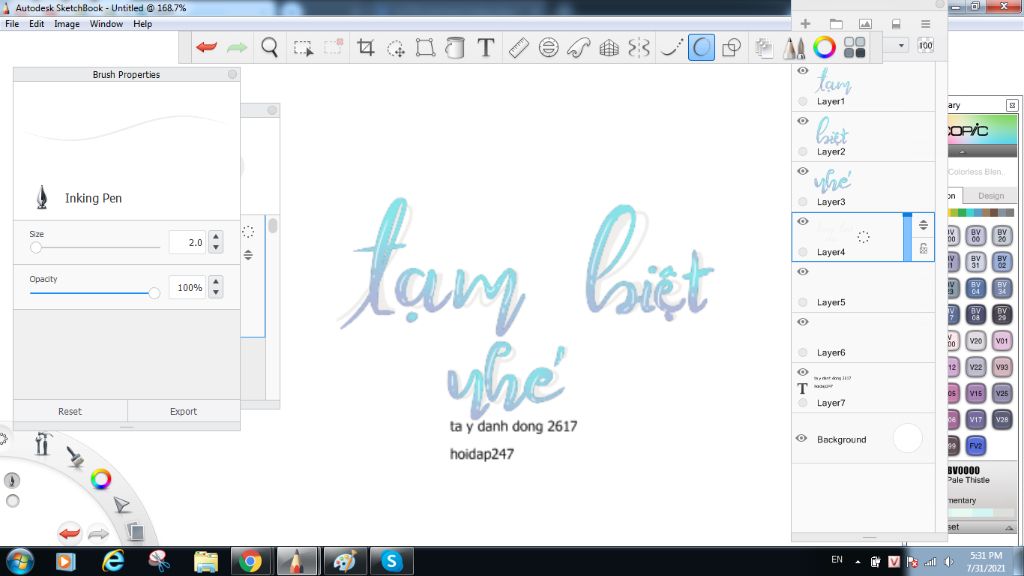Open Google Chrome from the taskbar
The image size is (1024, 576).
(x=250, y=562)
